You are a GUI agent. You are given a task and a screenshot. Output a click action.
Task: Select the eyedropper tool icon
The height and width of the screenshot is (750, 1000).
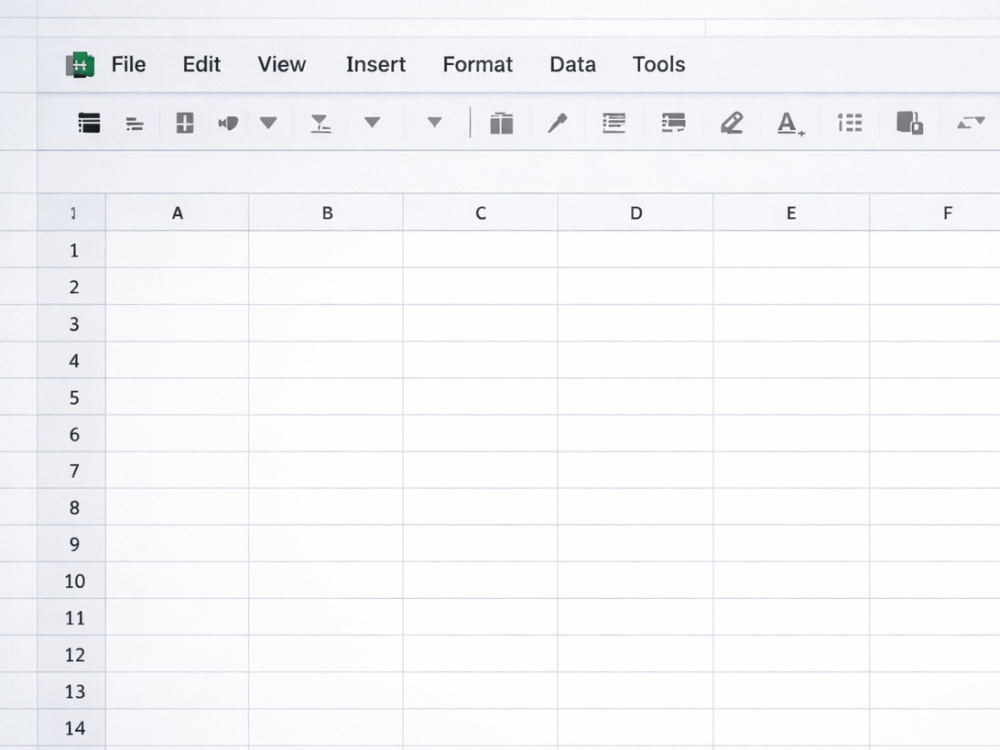[557, 123]
